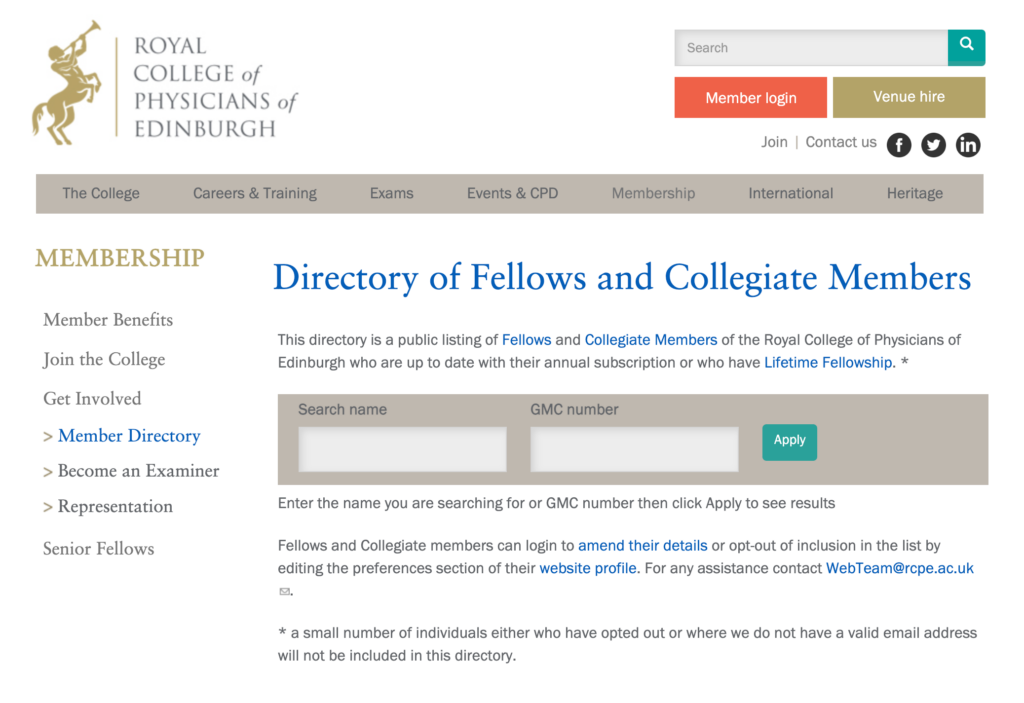
Task: Click into the site Search box
Action: click(x=811, y=48)
